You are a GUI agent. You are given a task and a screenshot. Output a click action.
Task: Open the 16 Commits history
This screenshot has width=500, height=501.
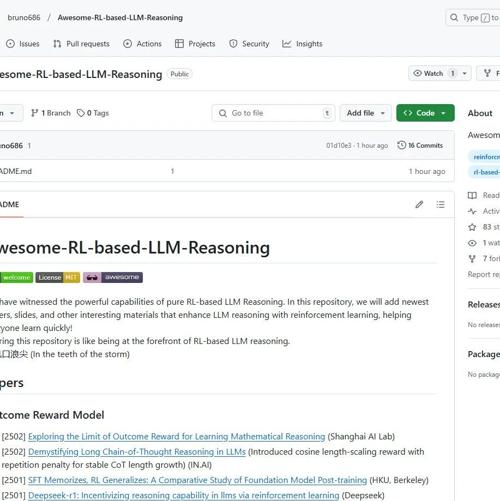[420, 145]
